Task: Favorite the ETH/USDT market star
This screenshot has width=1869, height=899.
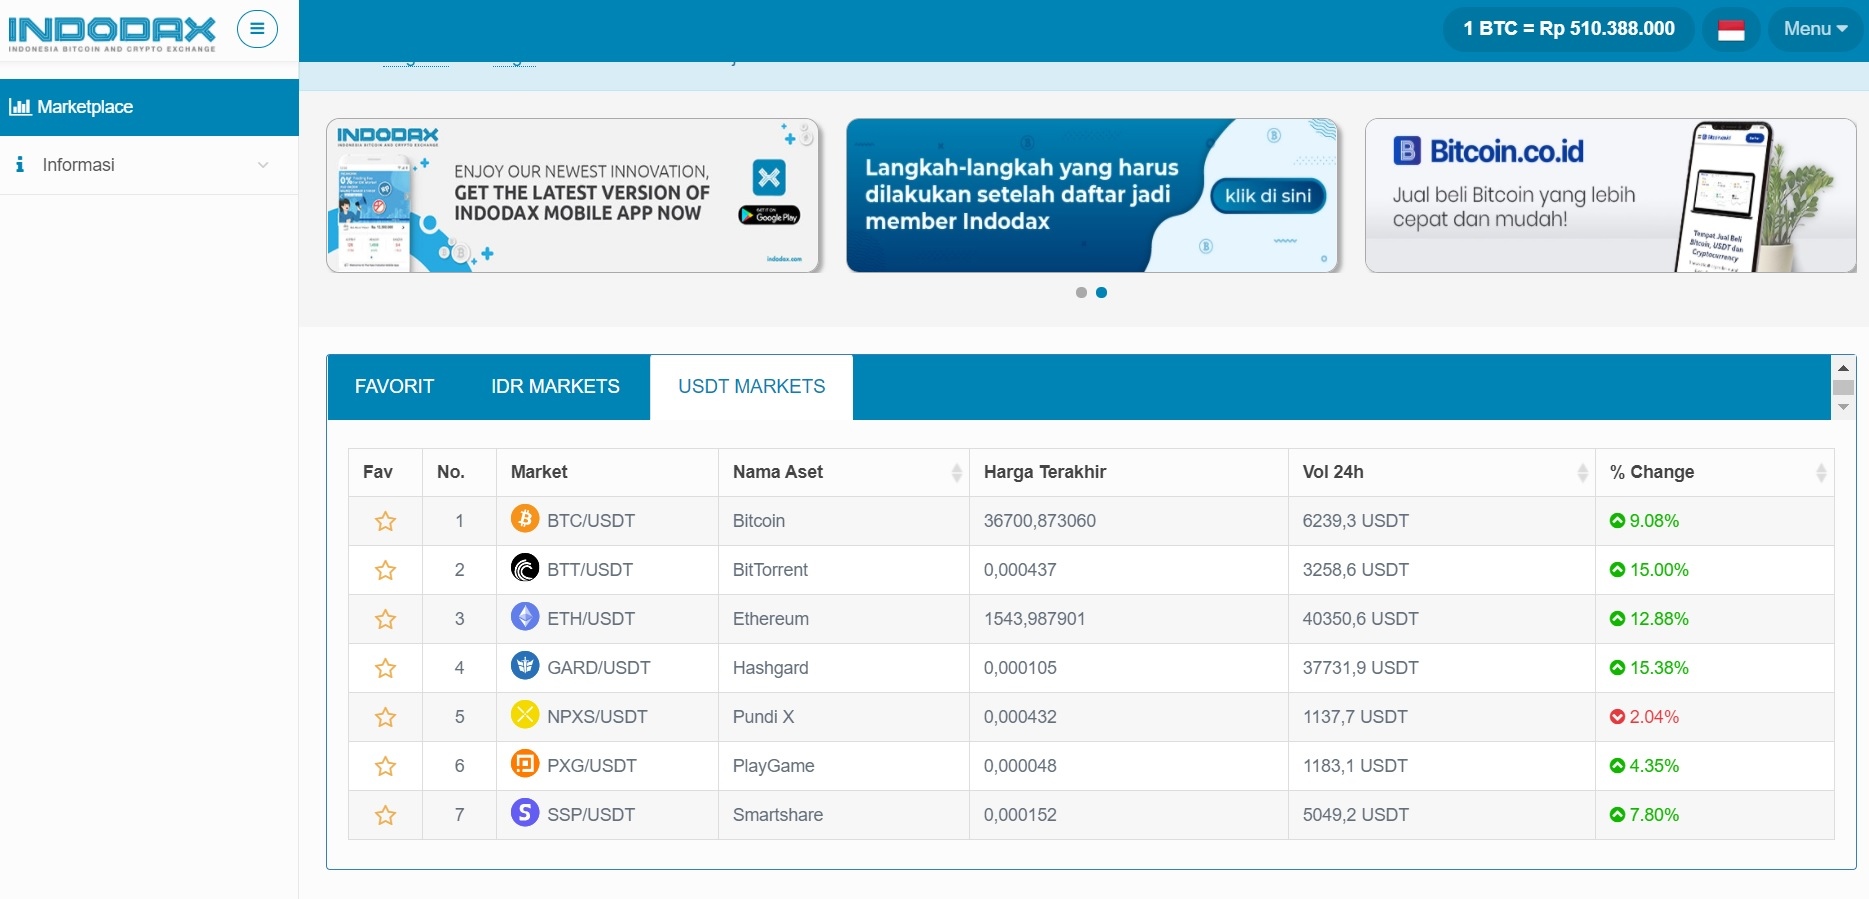Action: tap(385, 619)
